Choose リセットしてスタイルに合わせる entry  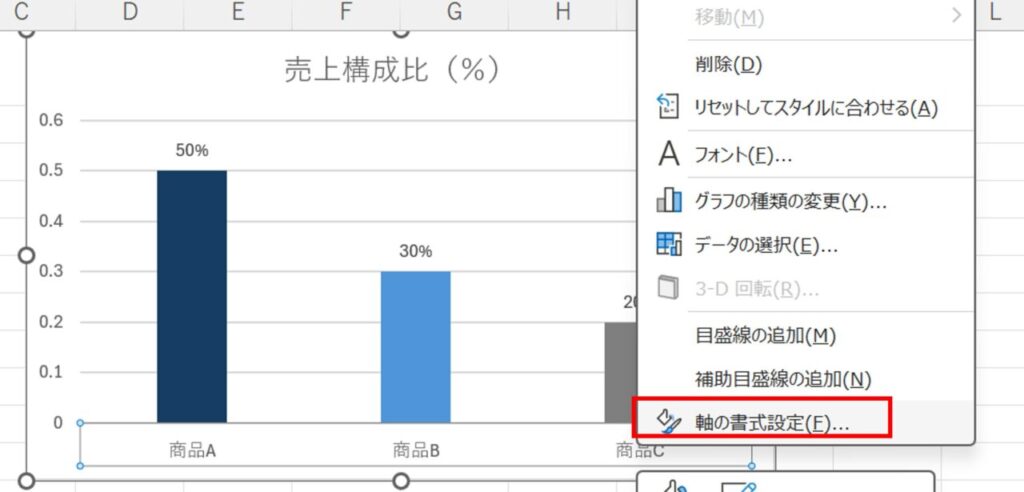point(805,107)
